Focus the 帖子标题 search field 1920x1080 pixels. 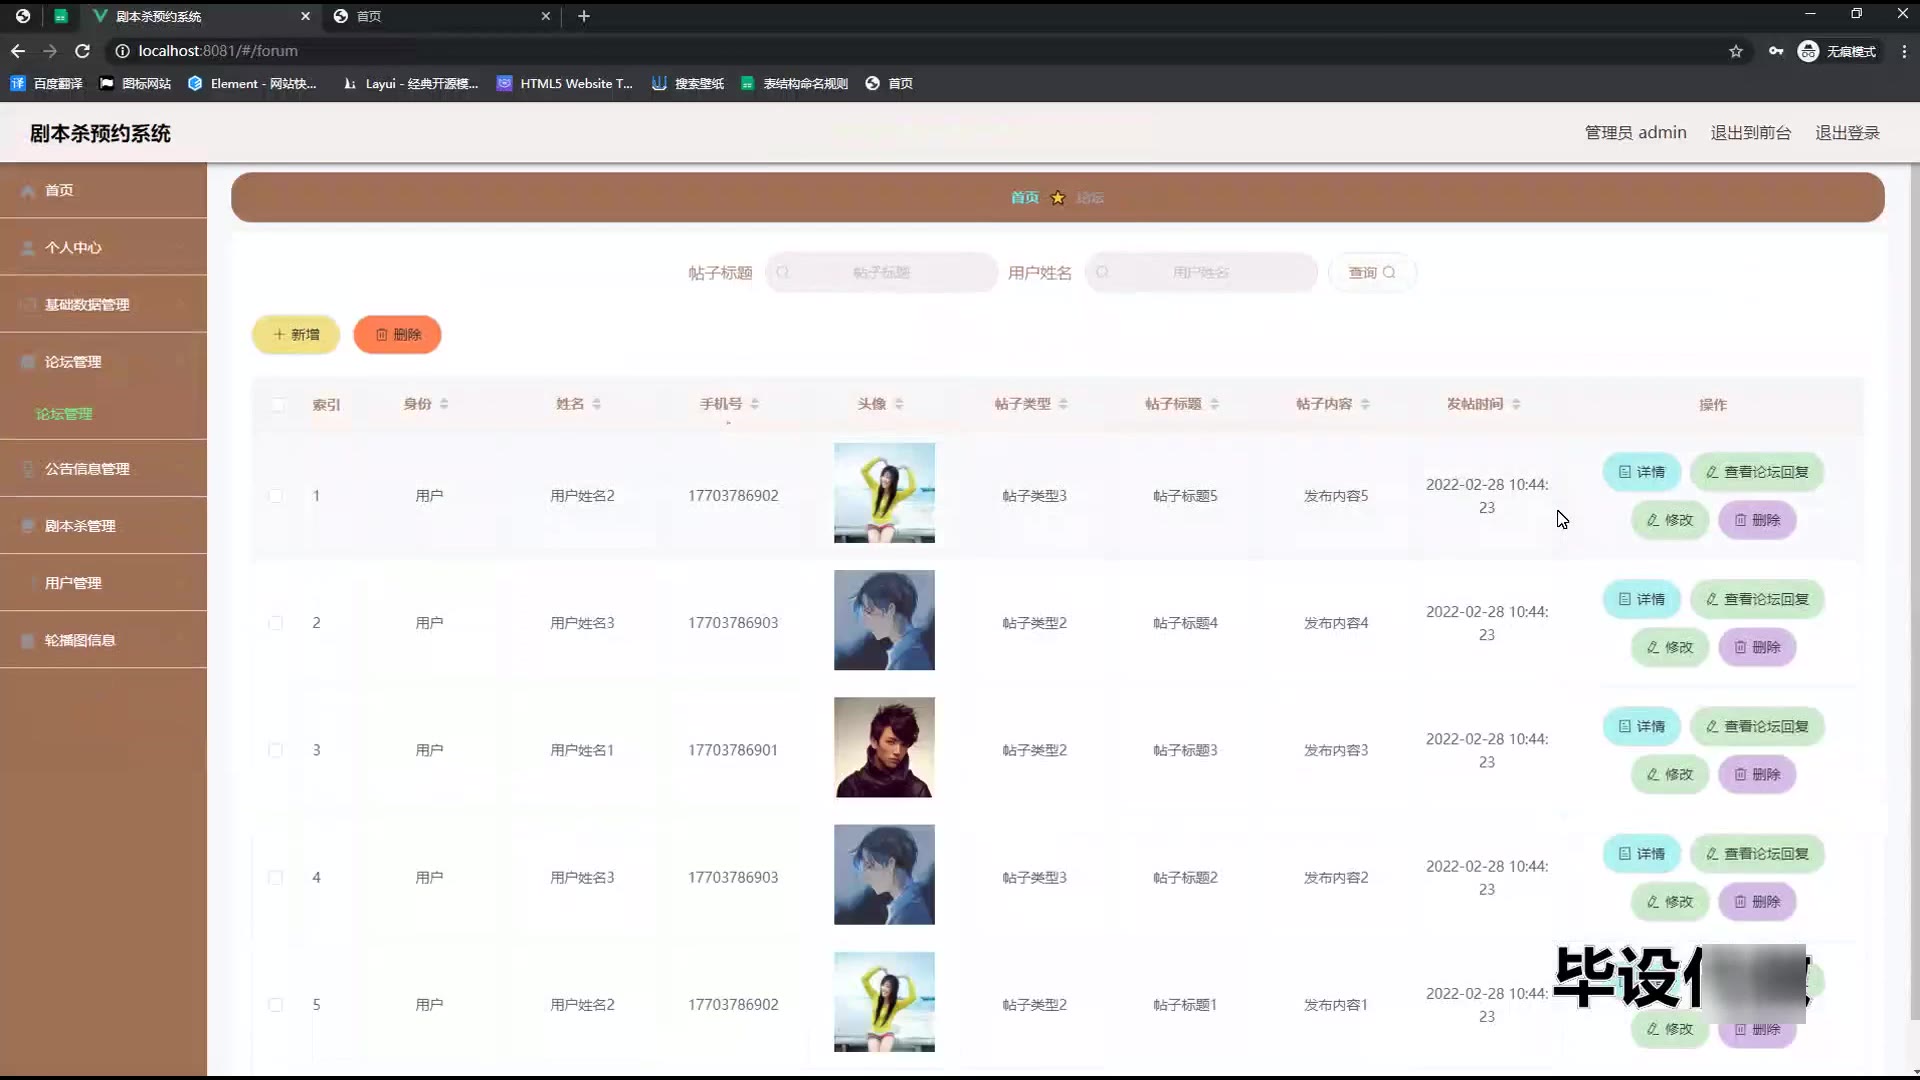coord(882,273)
